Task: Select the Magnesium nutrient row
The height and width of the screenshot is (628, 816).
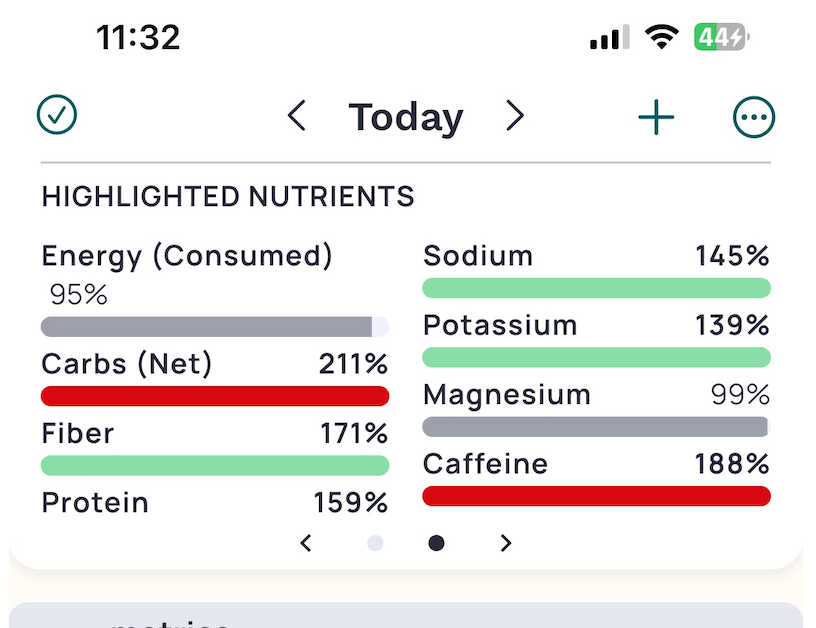Action: click(596, 396)
